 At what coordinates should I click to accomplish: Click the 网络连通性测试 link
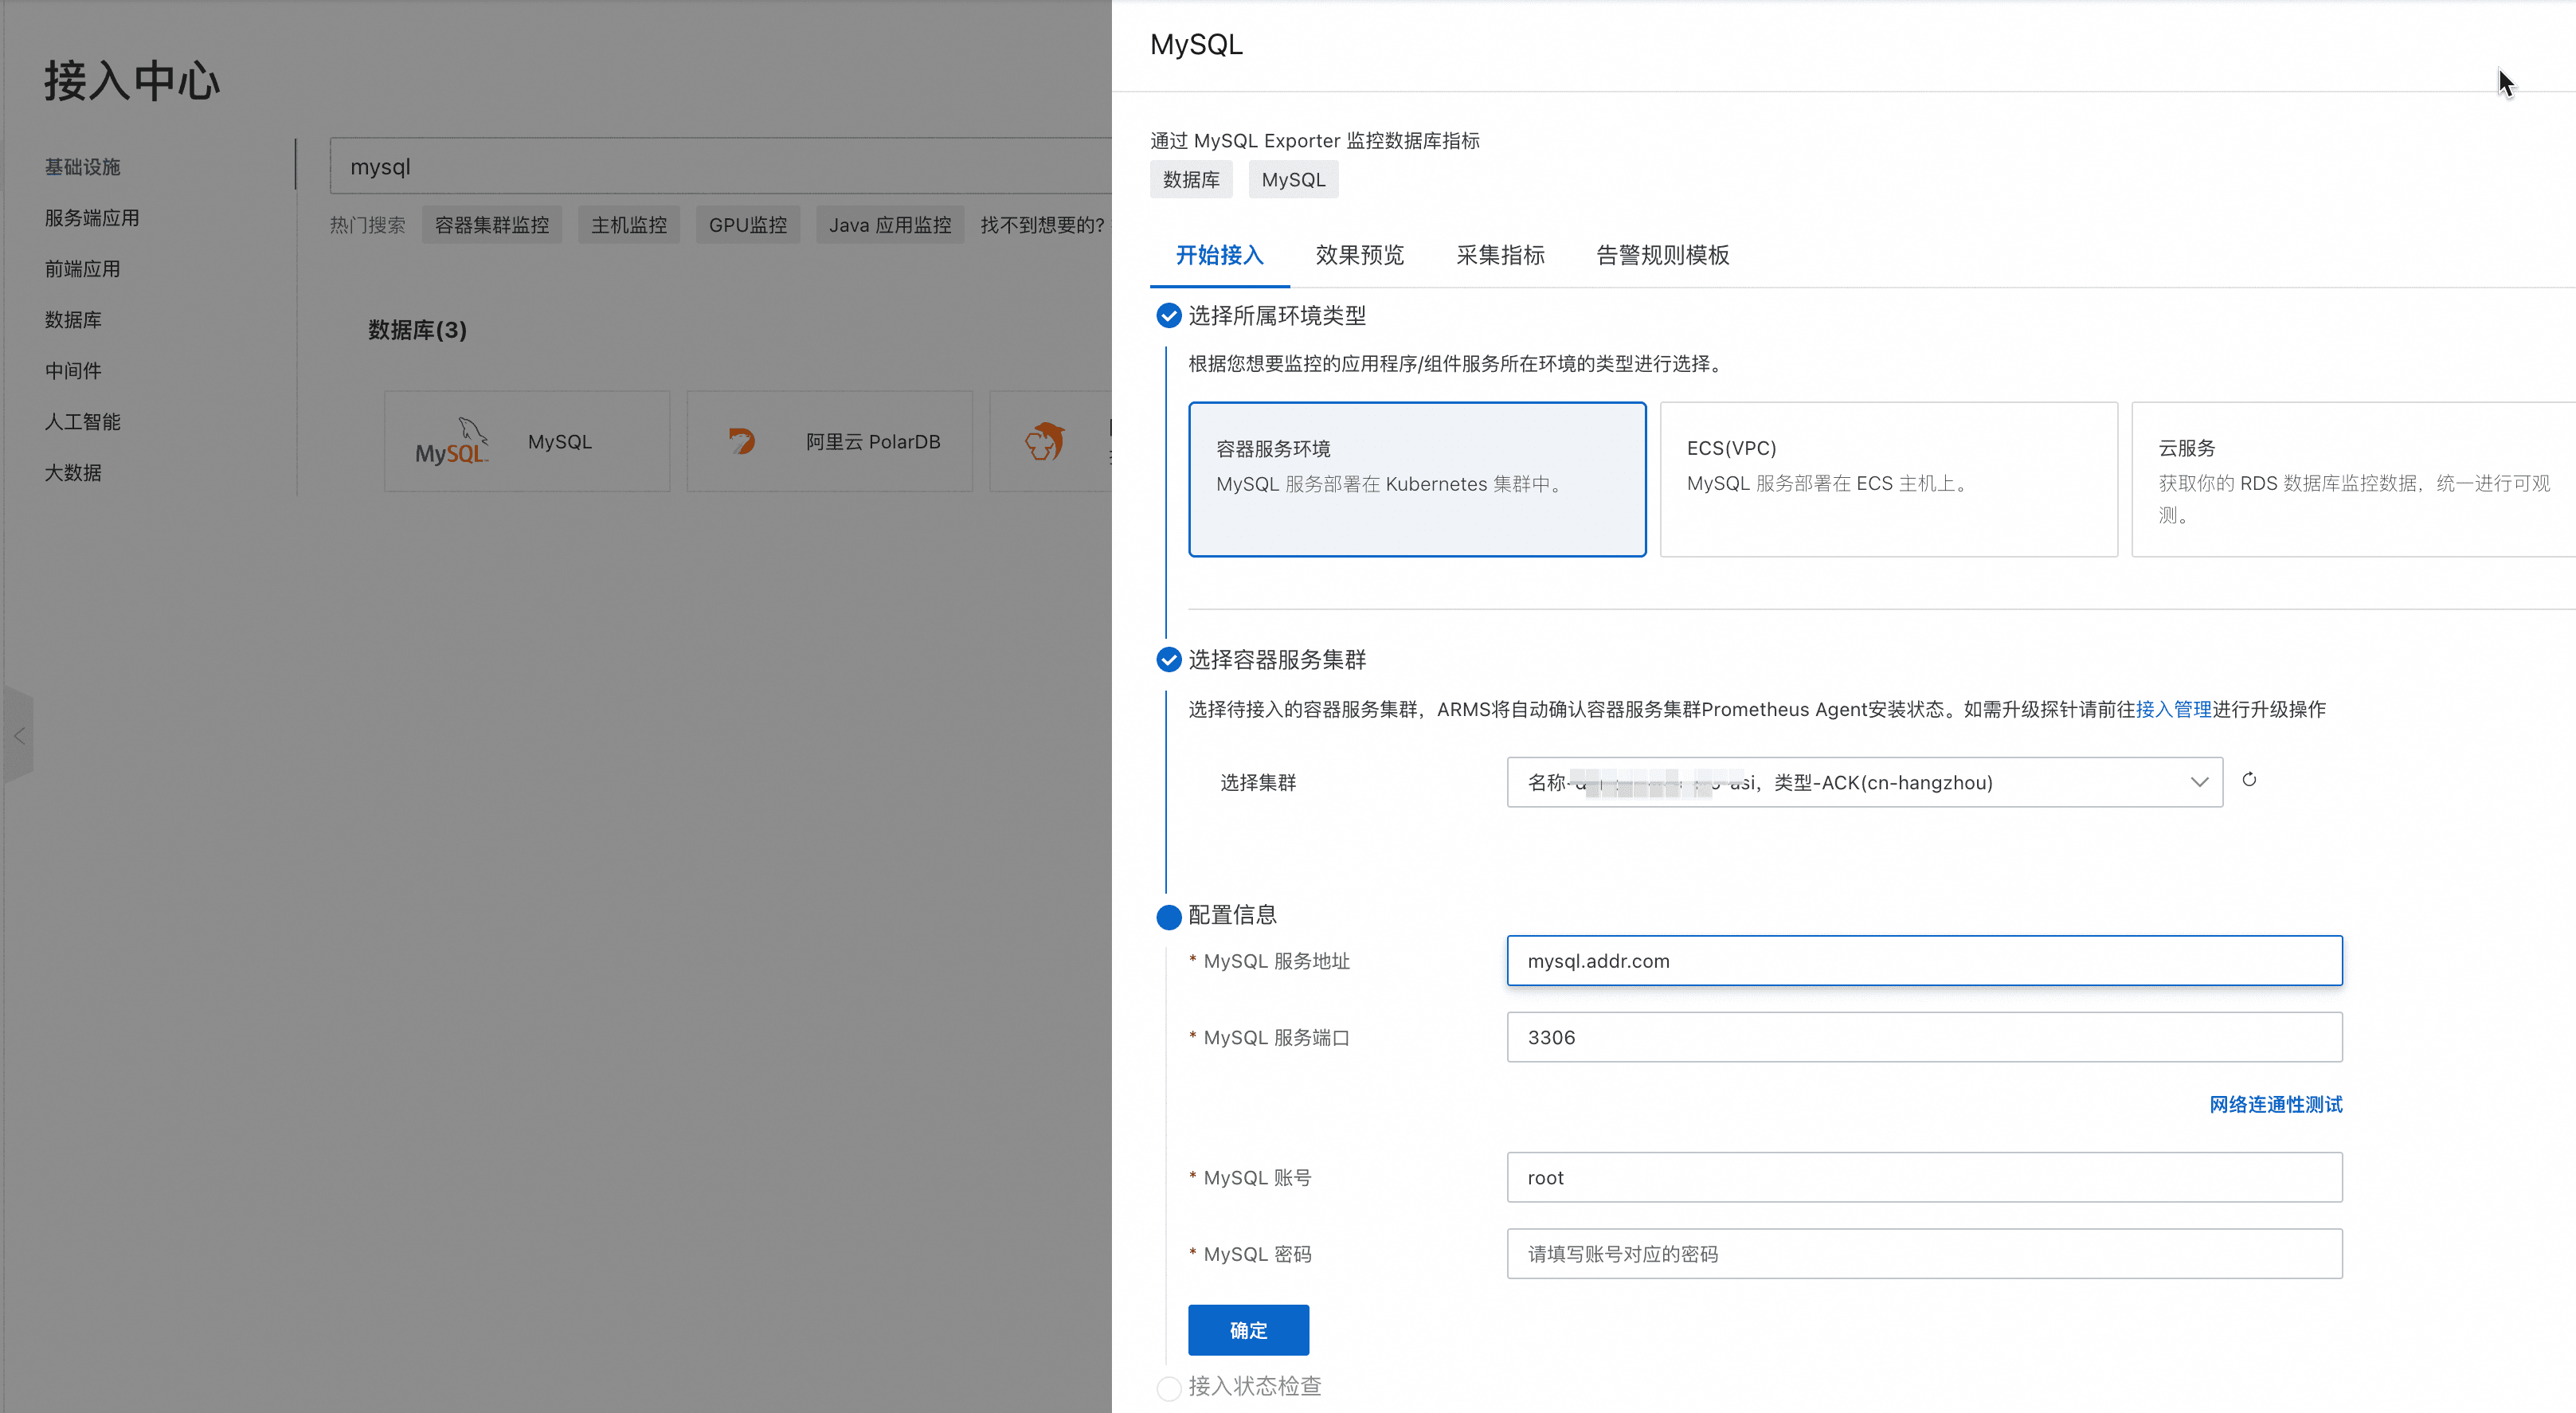2275,1104
